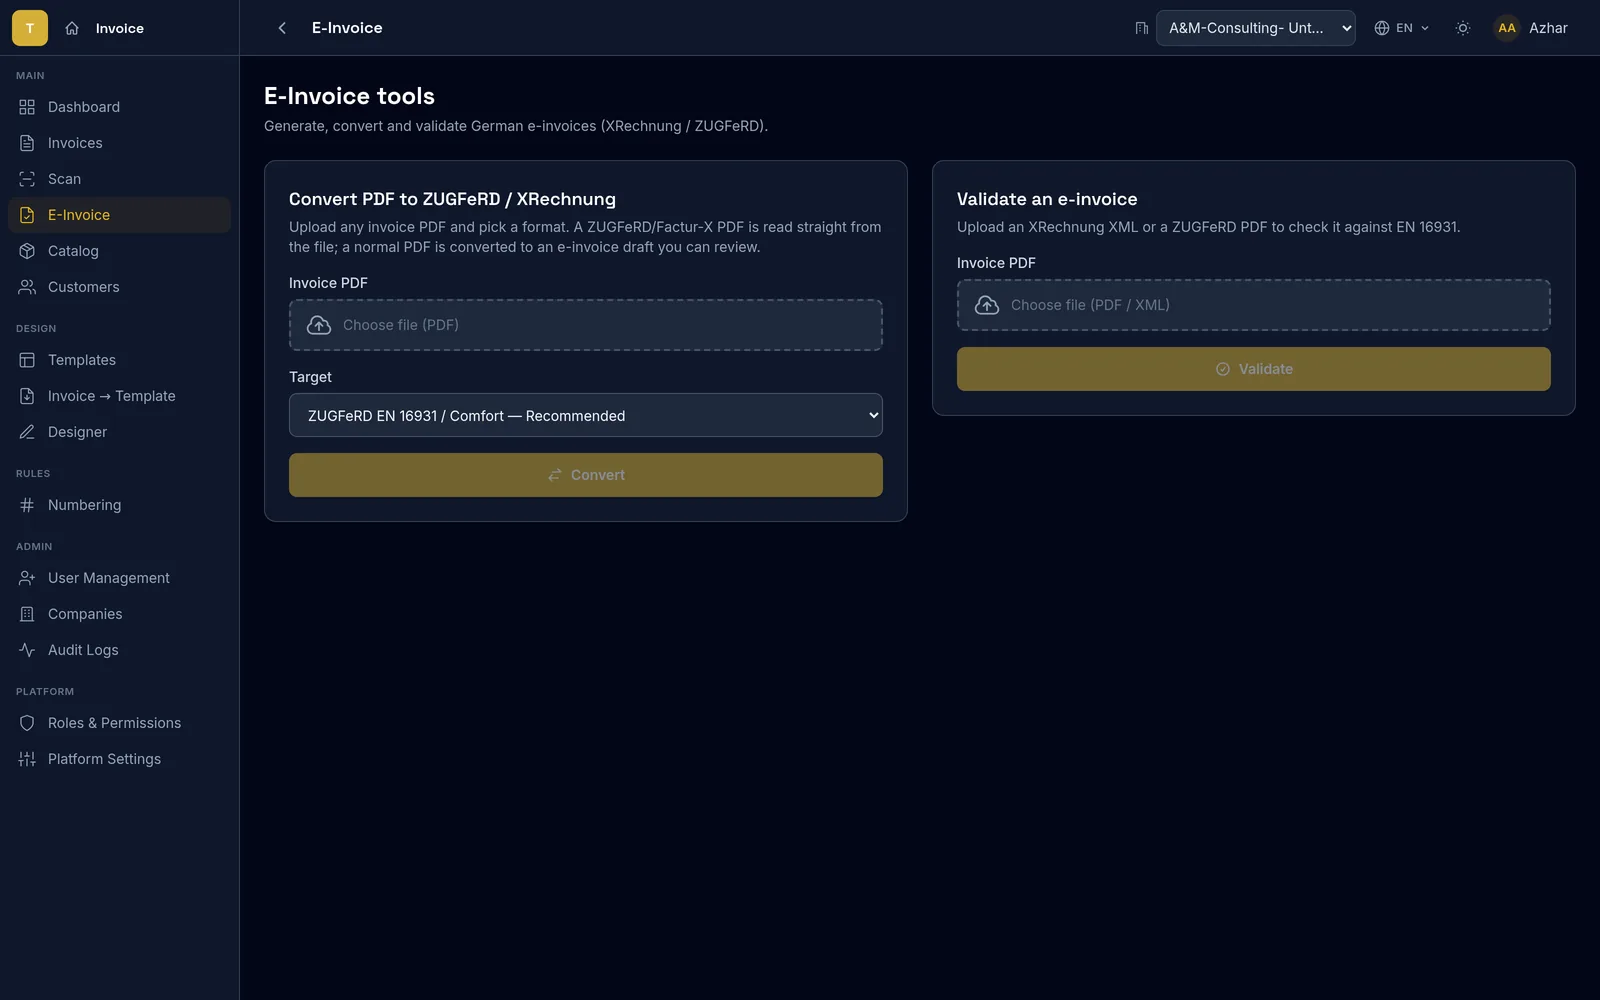This screenshot has width=1600, height=1000.
Task: Click the Azhar user name
Action: click(x=1548, y=28)
